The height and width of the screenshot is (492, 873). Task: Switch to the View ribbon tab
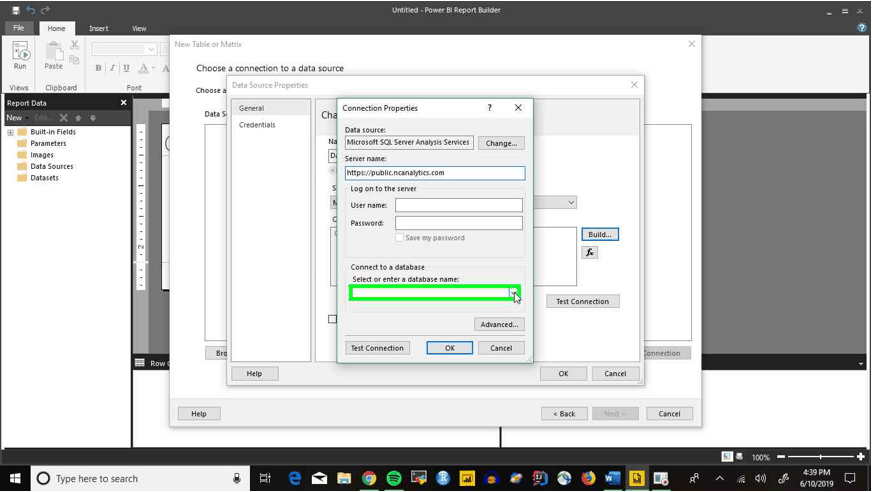139,28
